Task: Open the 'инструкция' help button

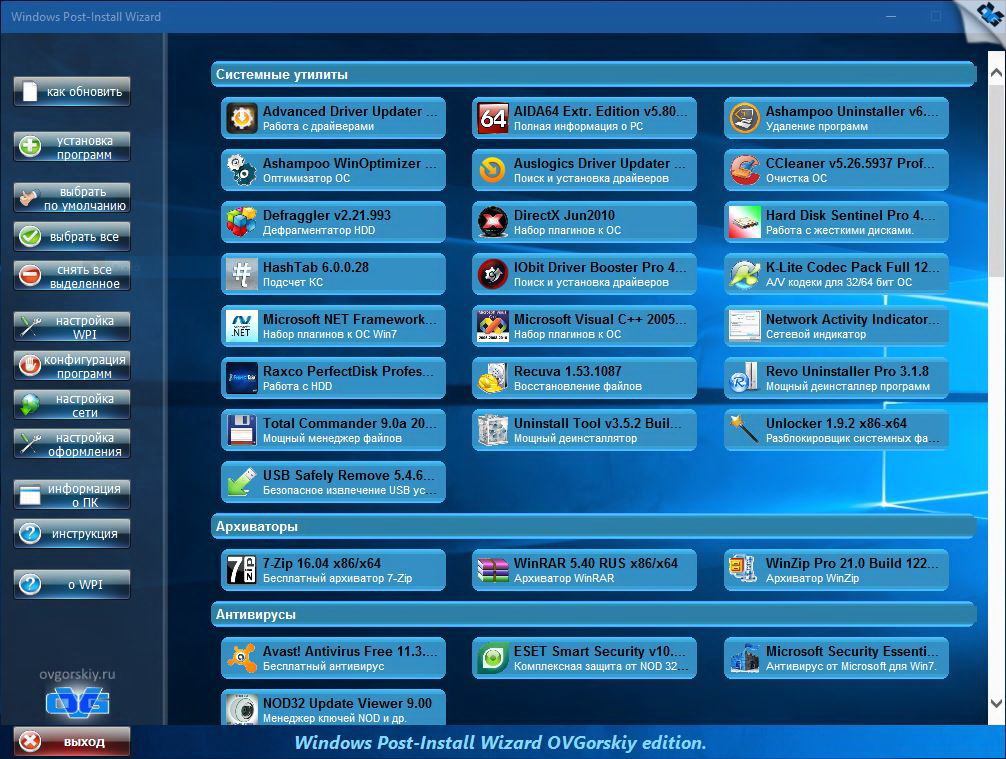Action: [x=72, y=534]
